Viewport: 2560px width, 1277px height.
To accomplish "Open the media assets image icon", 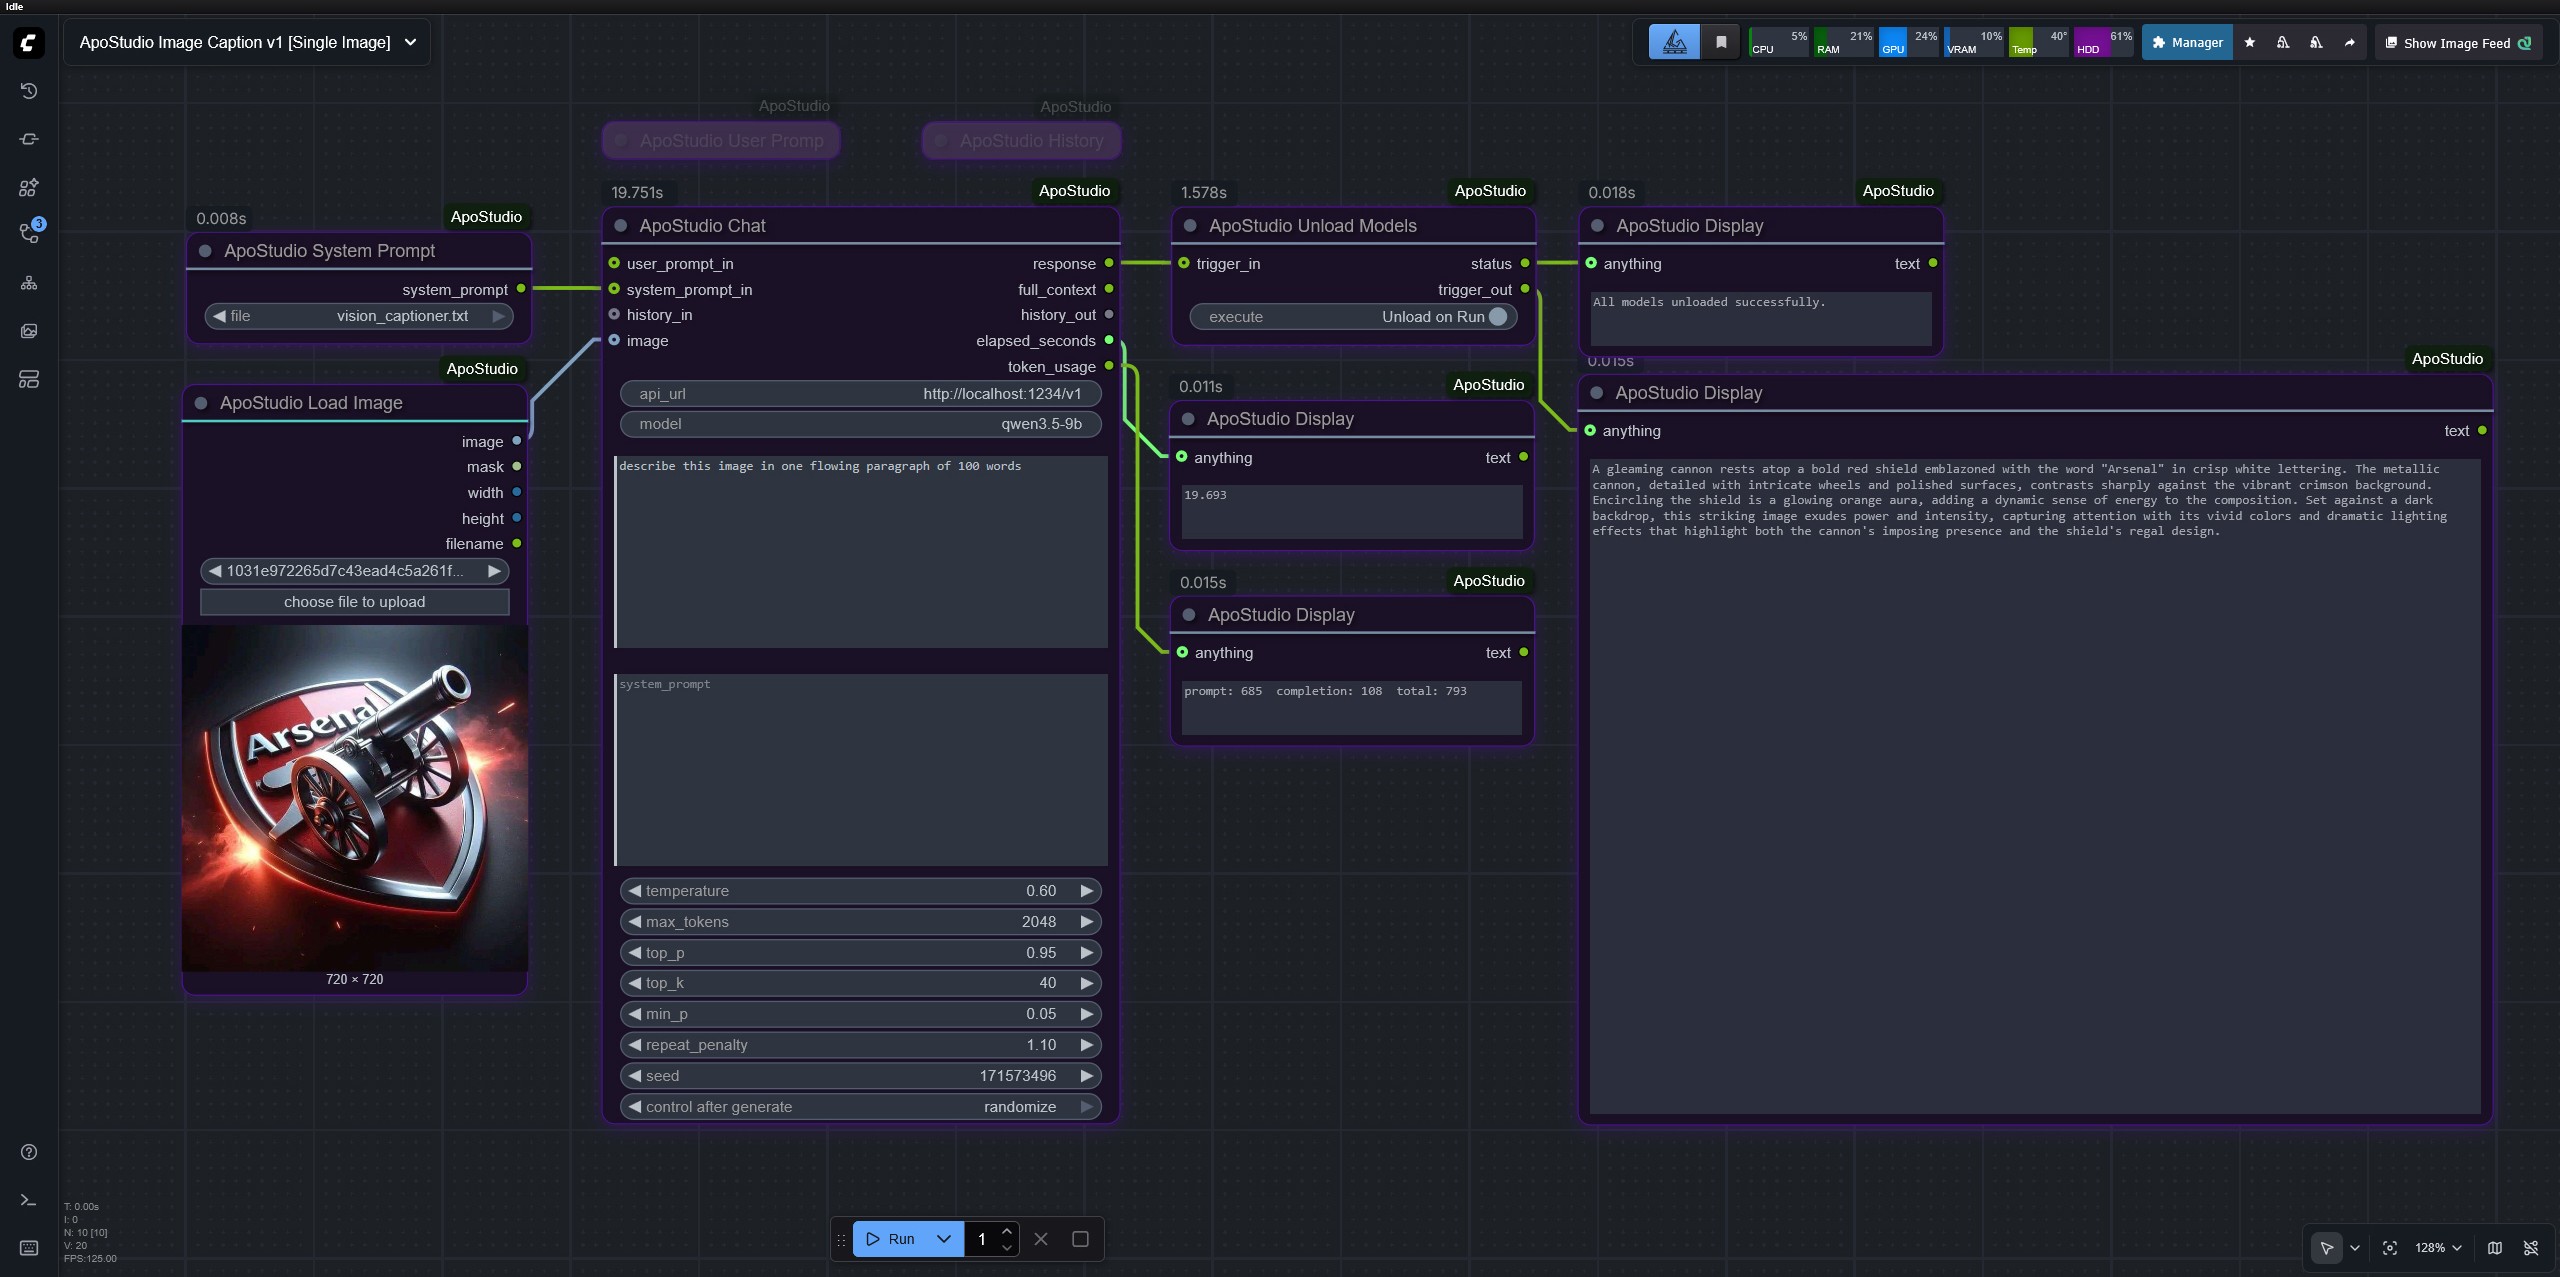I will pos(29,331).
